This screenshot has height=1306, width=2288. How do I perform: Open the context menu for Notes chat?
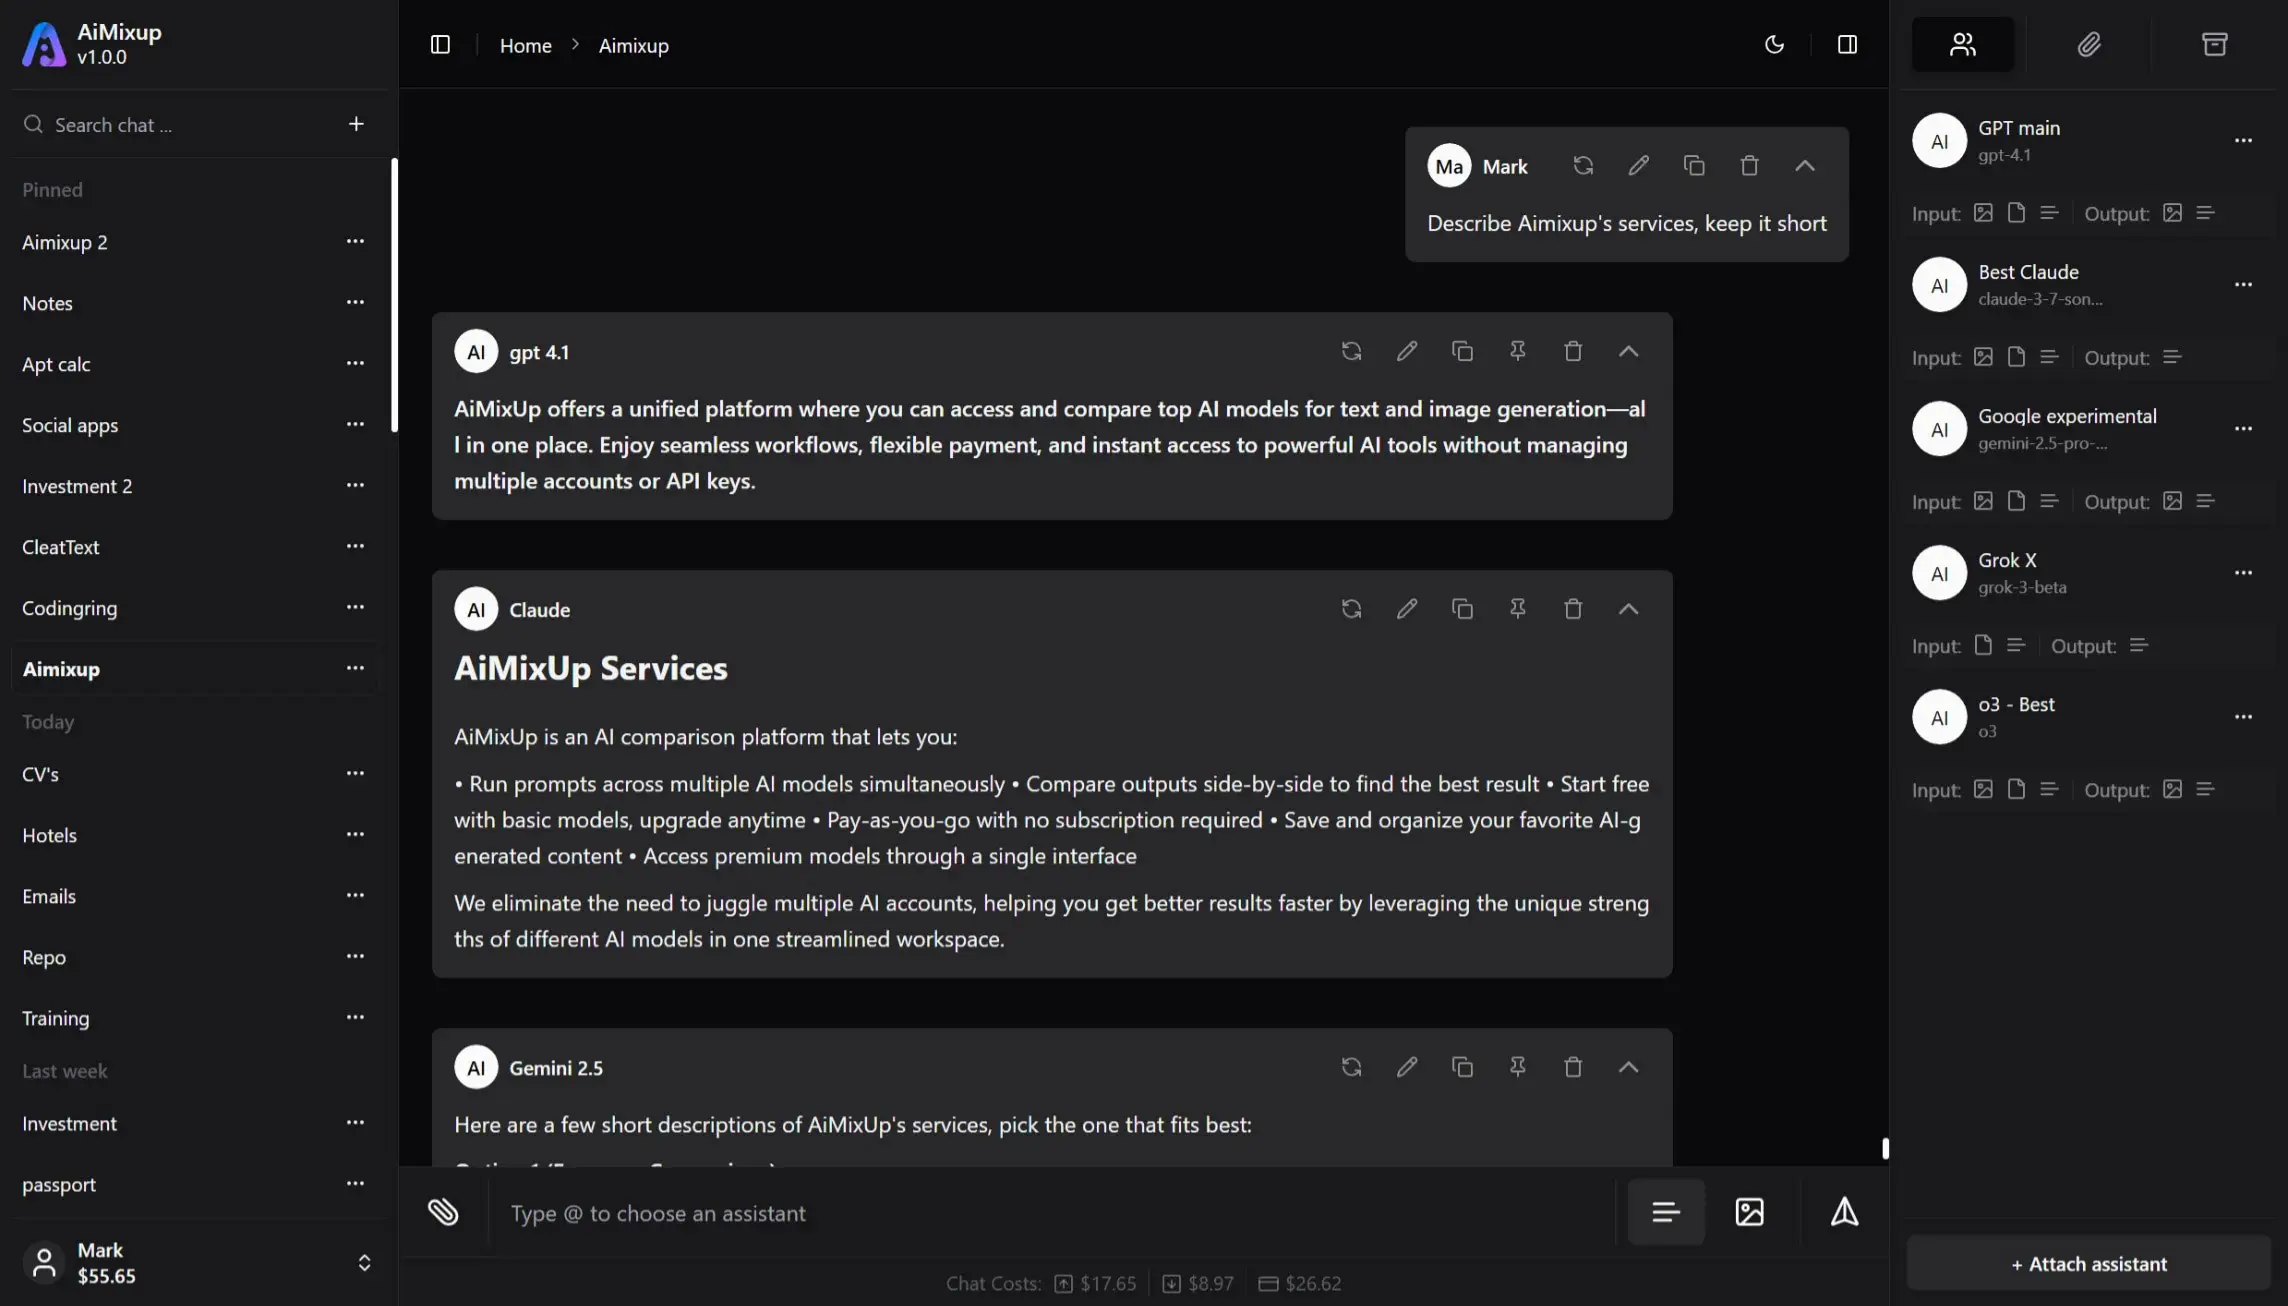pos(355,302)
